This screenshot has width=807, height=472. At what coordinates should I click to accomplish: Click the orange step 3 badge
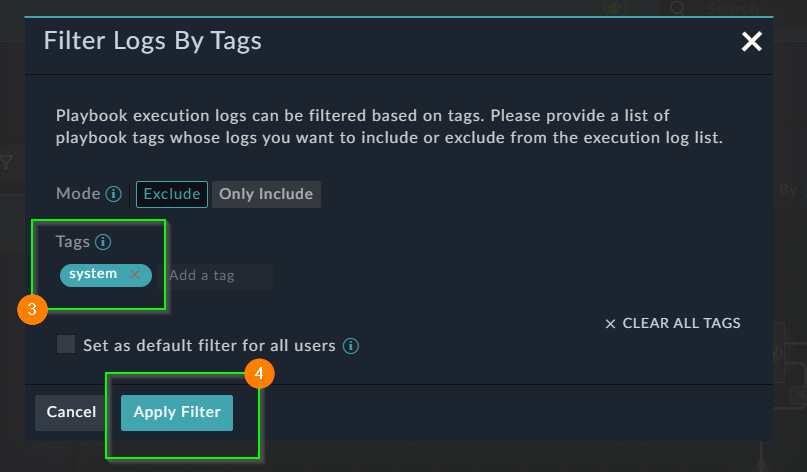pos(32,309)
